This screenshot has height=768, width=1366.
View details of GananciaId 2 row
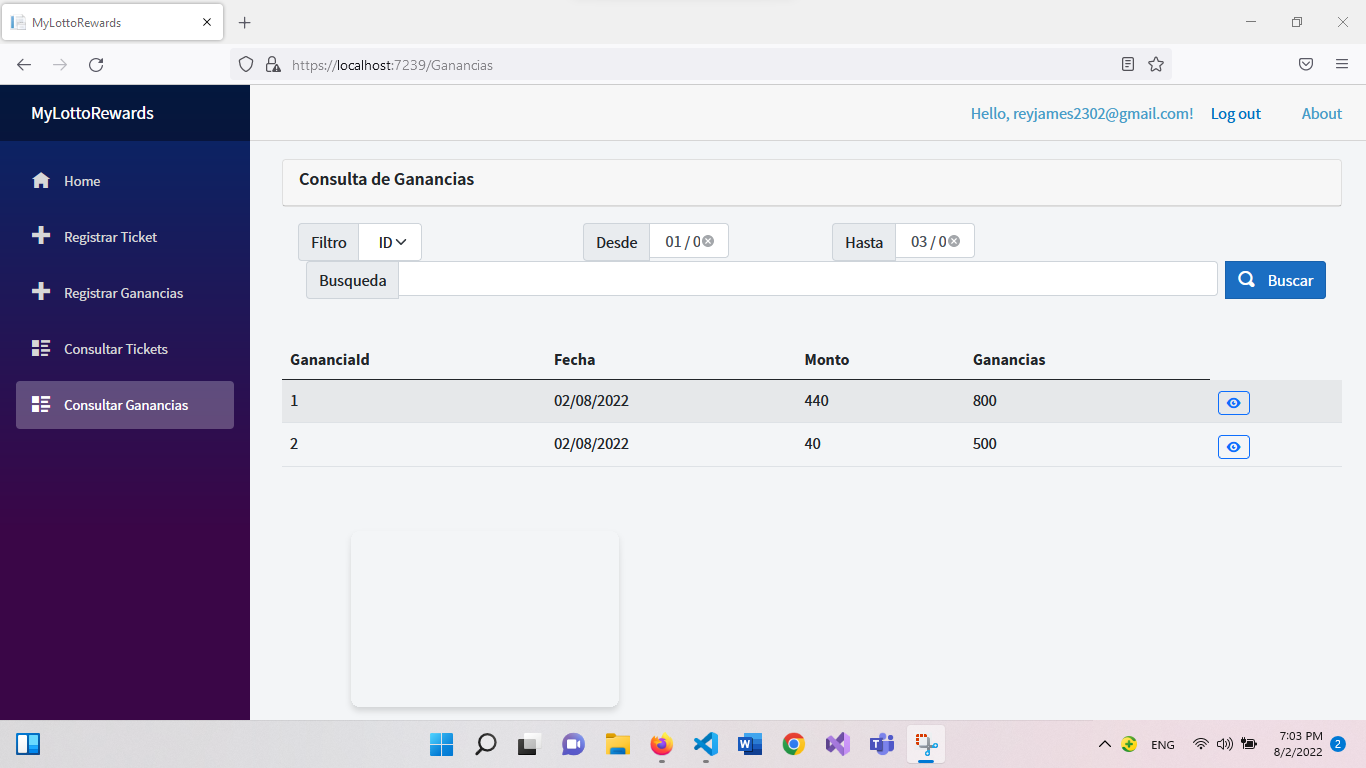pos(1234,447)
